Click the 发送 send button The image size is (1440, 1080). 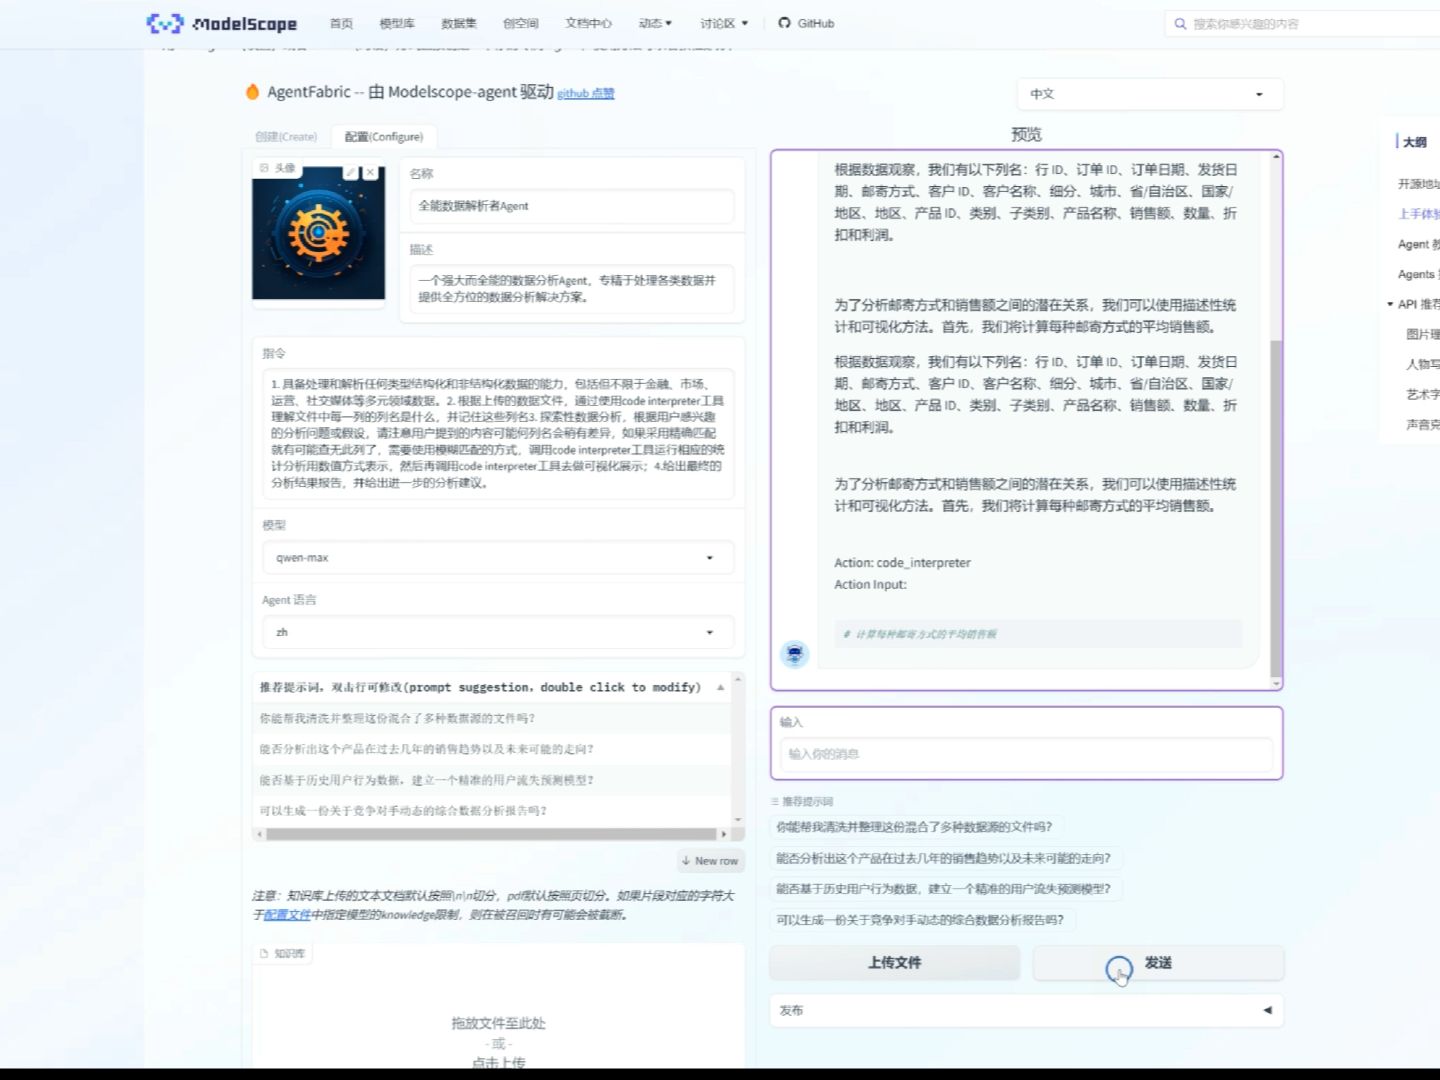(1159, 962)
